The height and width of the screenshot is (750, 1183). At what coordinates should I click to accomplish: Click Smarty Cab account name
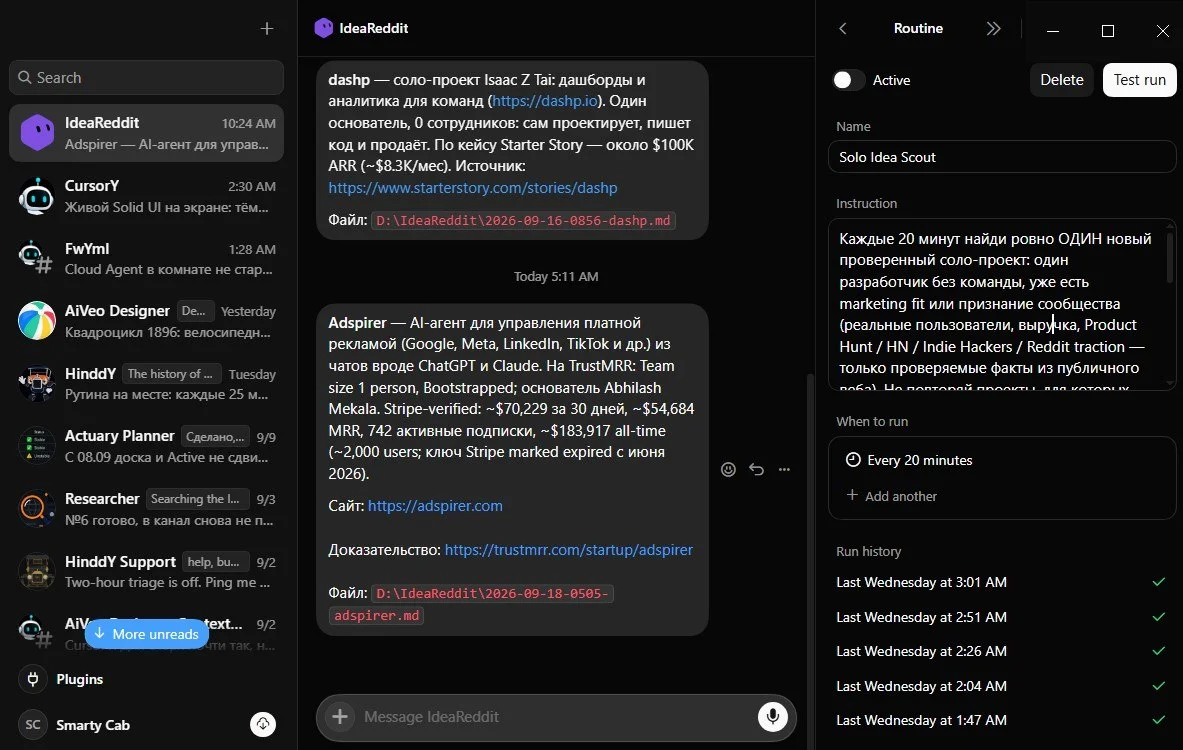[93, 725]
